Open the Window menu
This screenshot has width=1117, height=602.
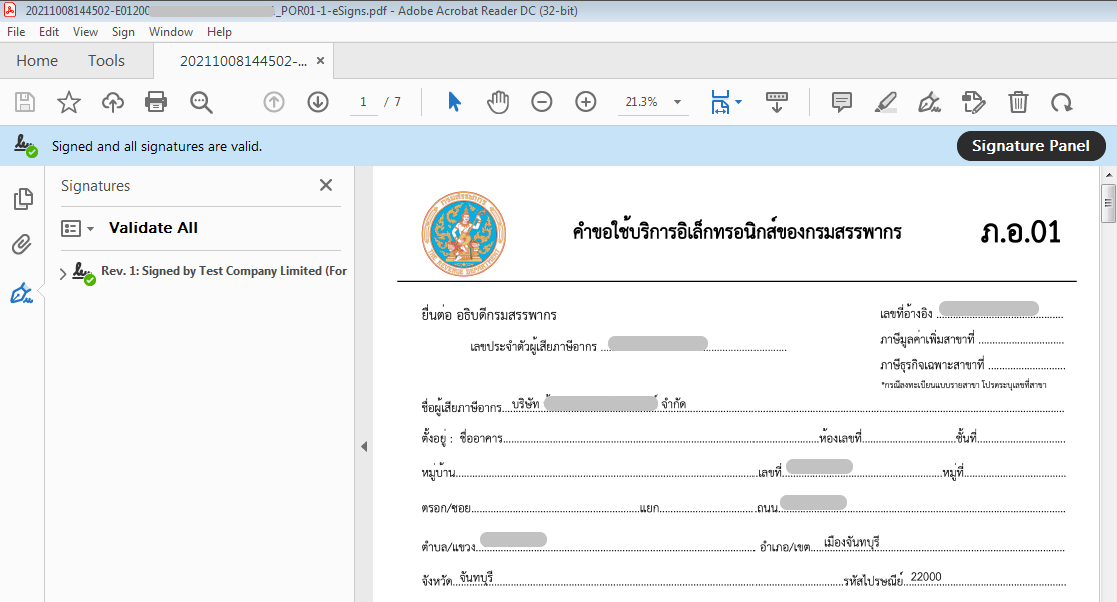[x=171, y=32]
